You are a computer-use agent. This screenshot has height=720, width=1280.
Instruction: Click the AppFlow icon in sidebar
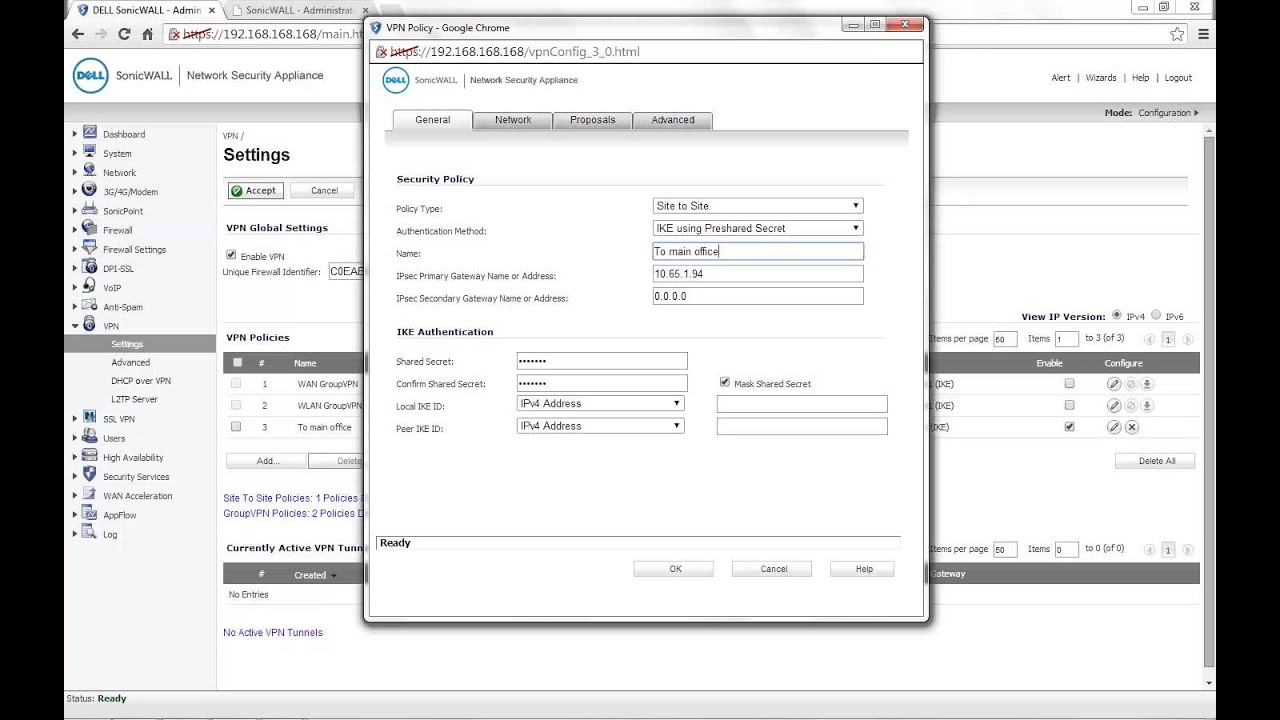90,514
